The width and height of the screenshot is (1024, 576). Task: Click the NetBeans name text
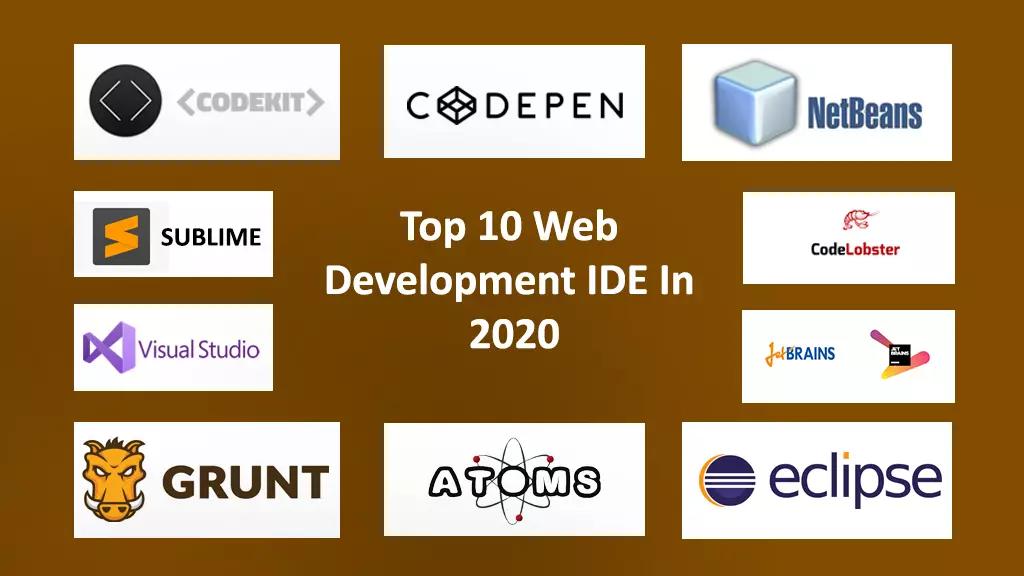coord(864,111)
